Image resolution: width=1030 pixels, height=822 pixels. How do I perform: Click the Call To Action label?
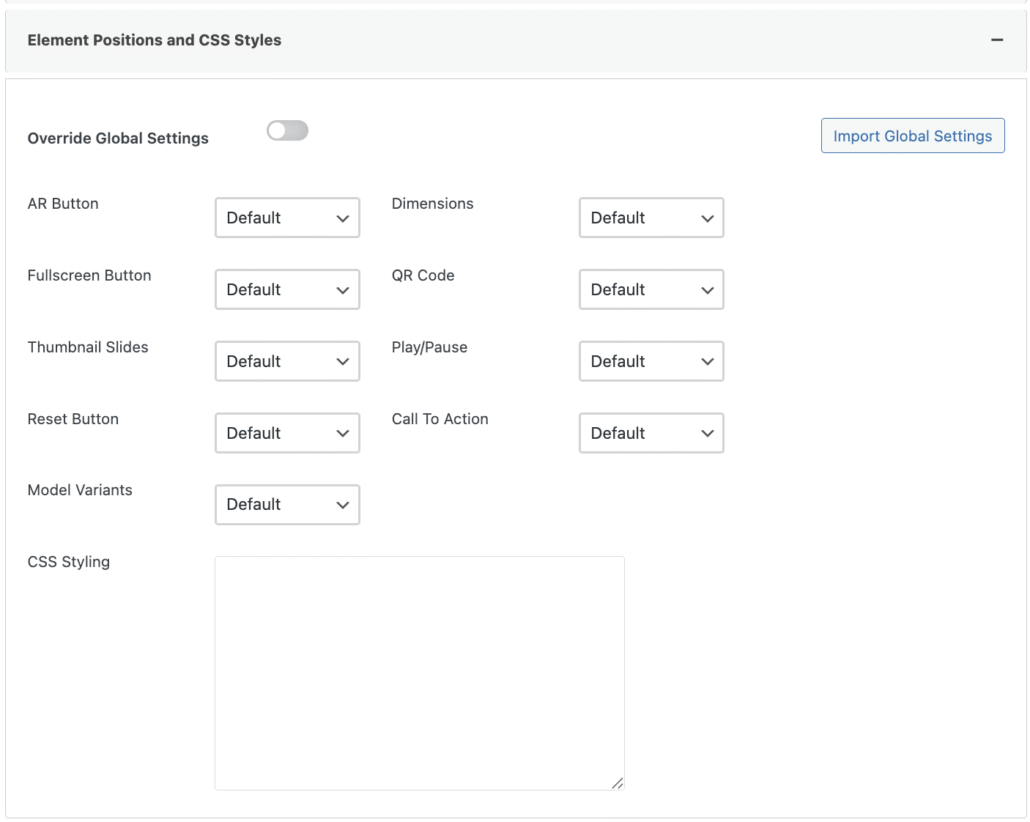point(440,420)
